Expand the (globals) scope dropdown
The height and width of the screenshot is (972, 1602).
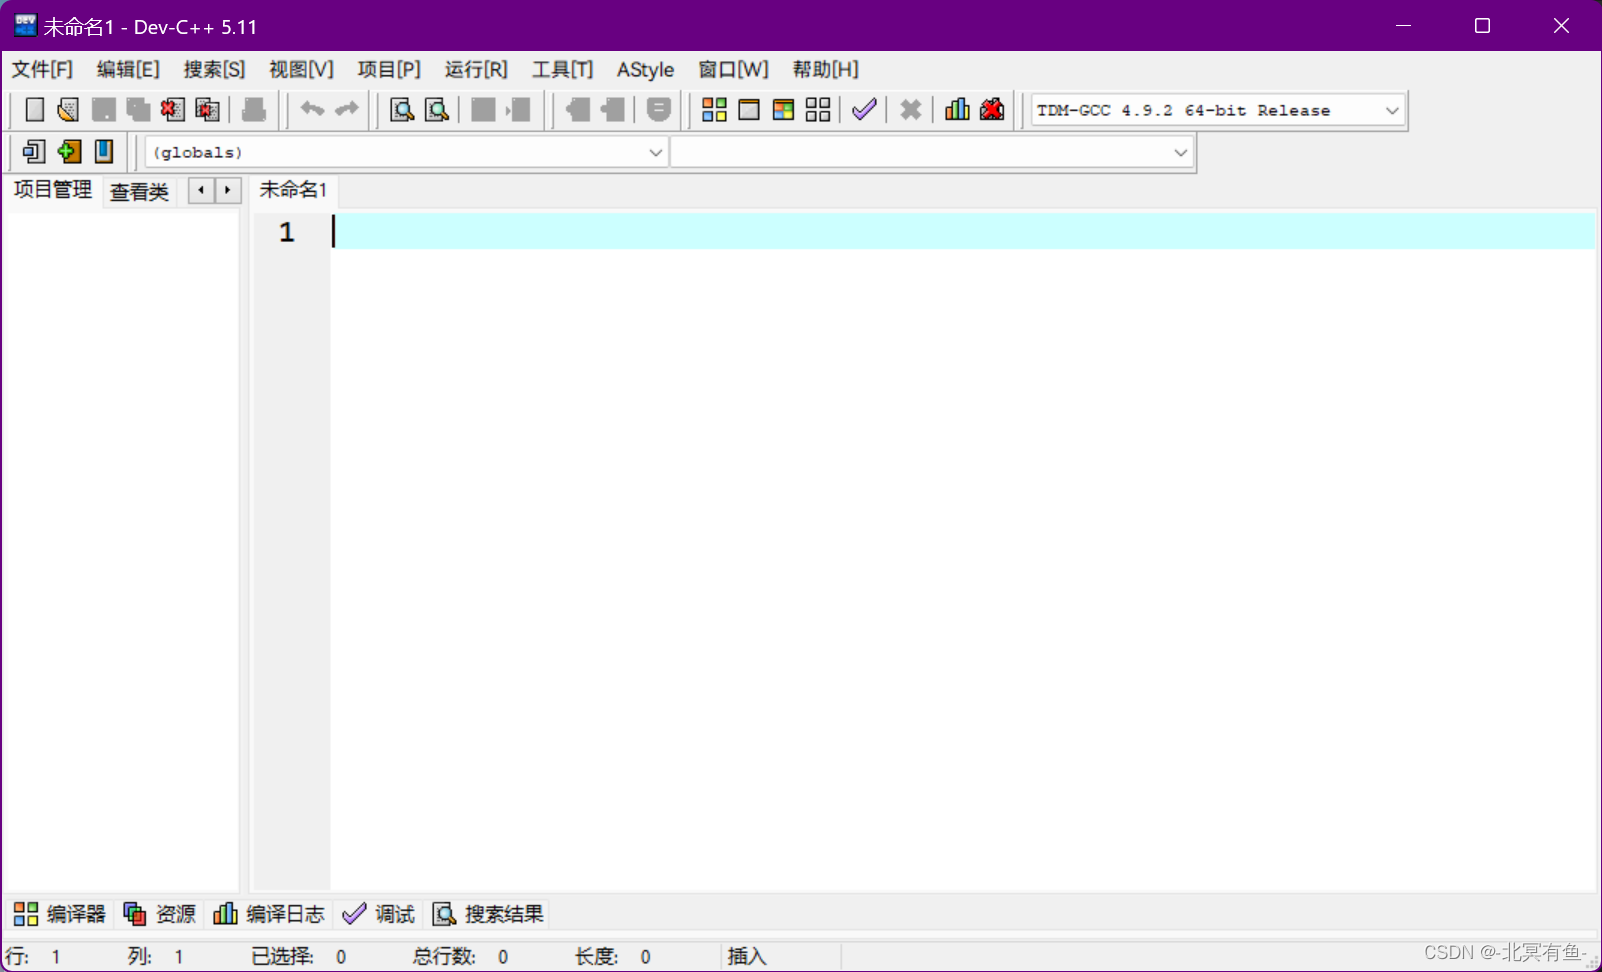[x=655, y=152]
